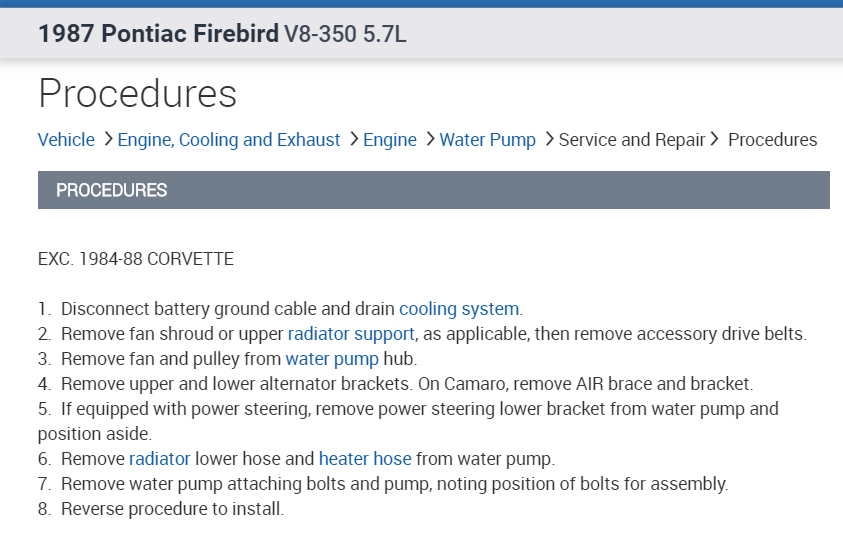Open the Engine, Cooling and Exhaust breadcrumb
This screenshot has height=556, width=843.
(229, 140)
